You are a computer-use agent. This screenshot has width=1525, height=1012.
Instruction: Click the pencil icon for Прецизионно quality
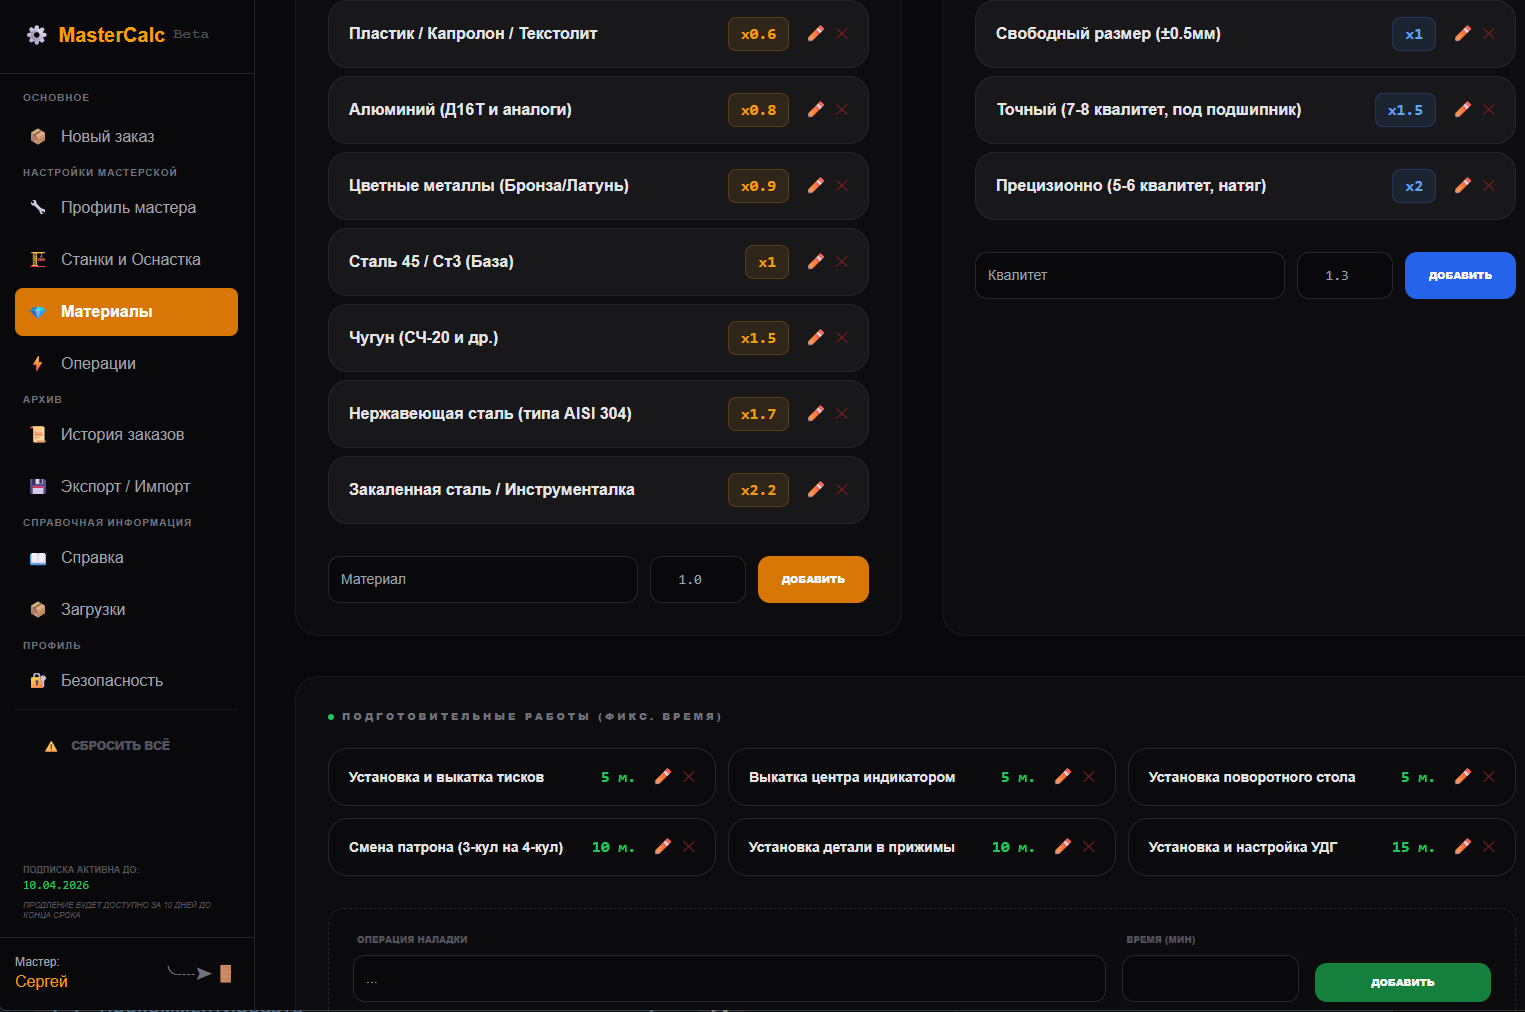pyautogui.click(x=1462, y=186)
